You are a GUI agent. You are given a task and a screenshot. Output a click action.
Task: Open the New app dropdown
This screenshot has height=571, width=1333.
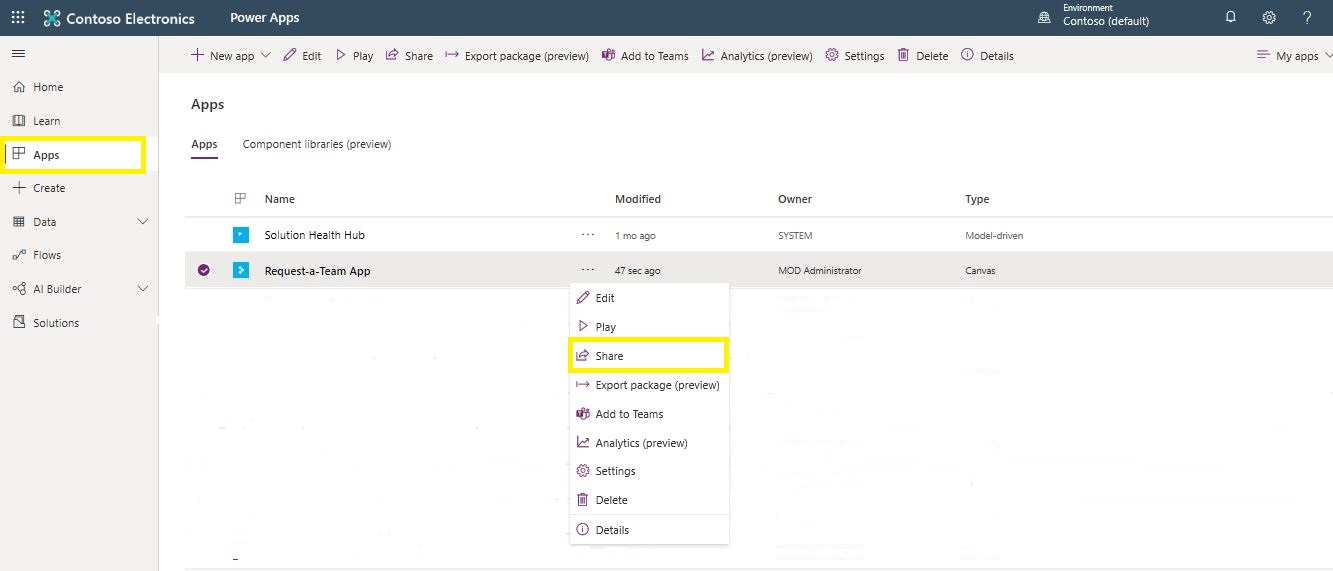(230, 56)
